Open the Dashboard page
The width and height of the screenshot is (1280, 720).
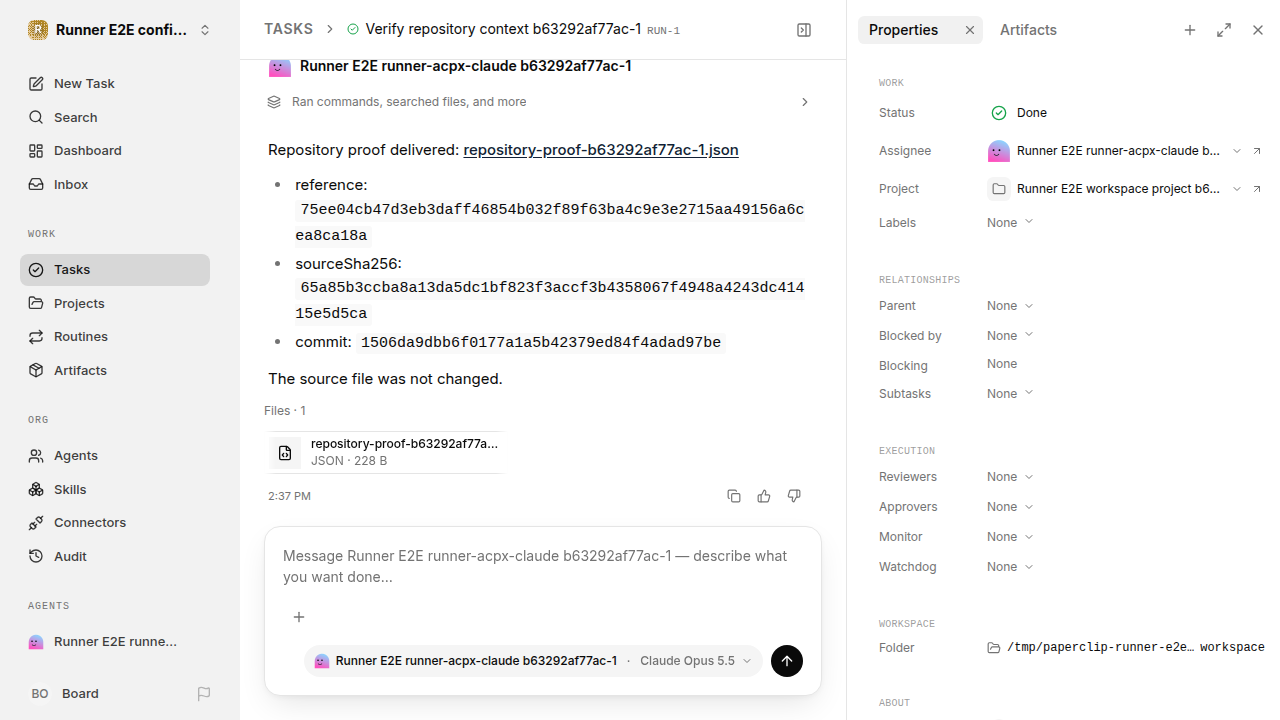click(x=115, y=150)
